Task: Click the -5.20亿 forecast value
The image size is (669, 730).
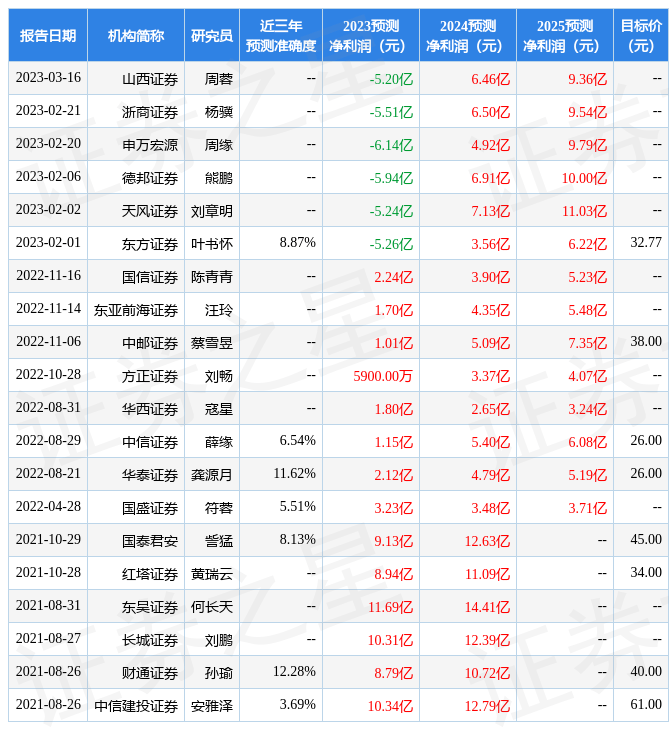Action: tap(391, 79)
